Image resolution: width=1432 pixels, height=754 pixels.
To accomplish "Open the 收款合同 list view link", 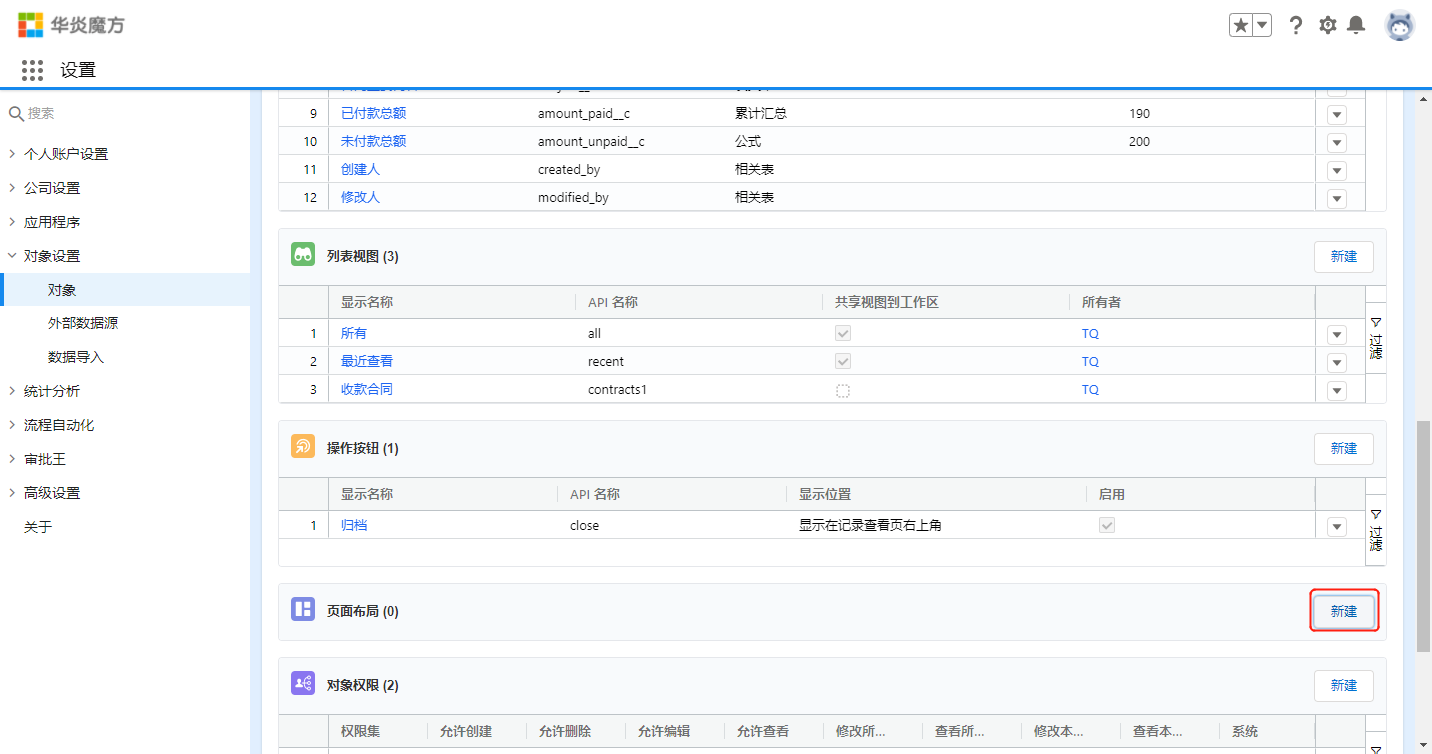I will [x=367, y=389].
